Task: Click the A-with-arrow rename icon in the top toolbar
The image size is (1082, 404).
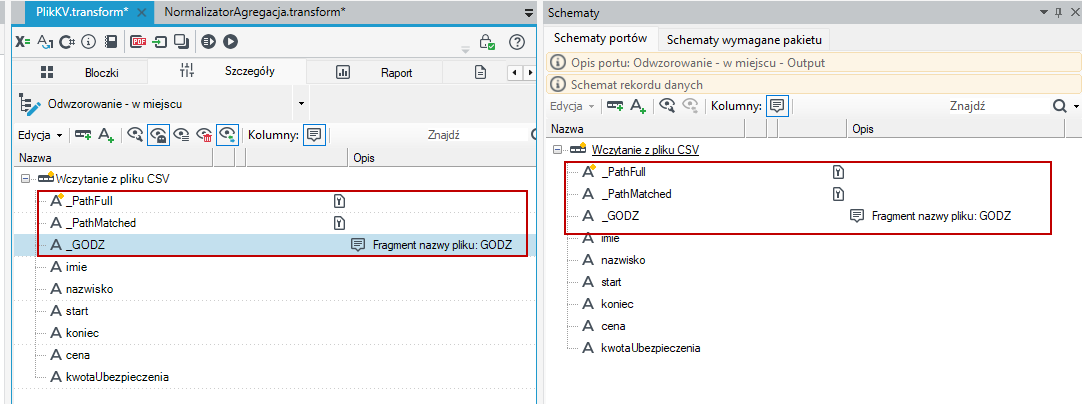Action: tap(45, 41)
